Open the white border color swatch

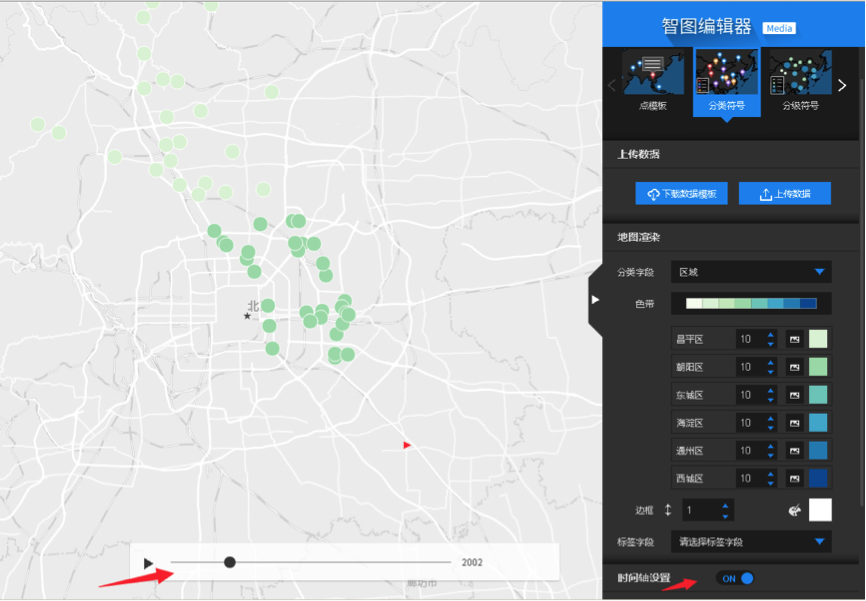(x=820, y=510)
